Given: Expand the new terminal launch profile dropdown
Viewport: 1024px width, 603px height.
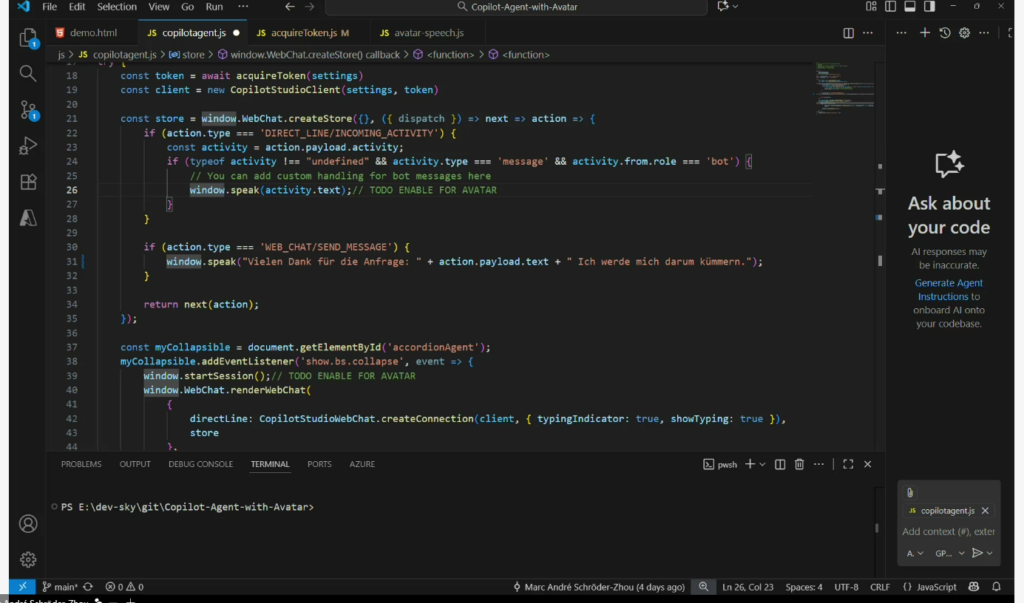Looking at the screenshot, I should [x=762, y=464].
